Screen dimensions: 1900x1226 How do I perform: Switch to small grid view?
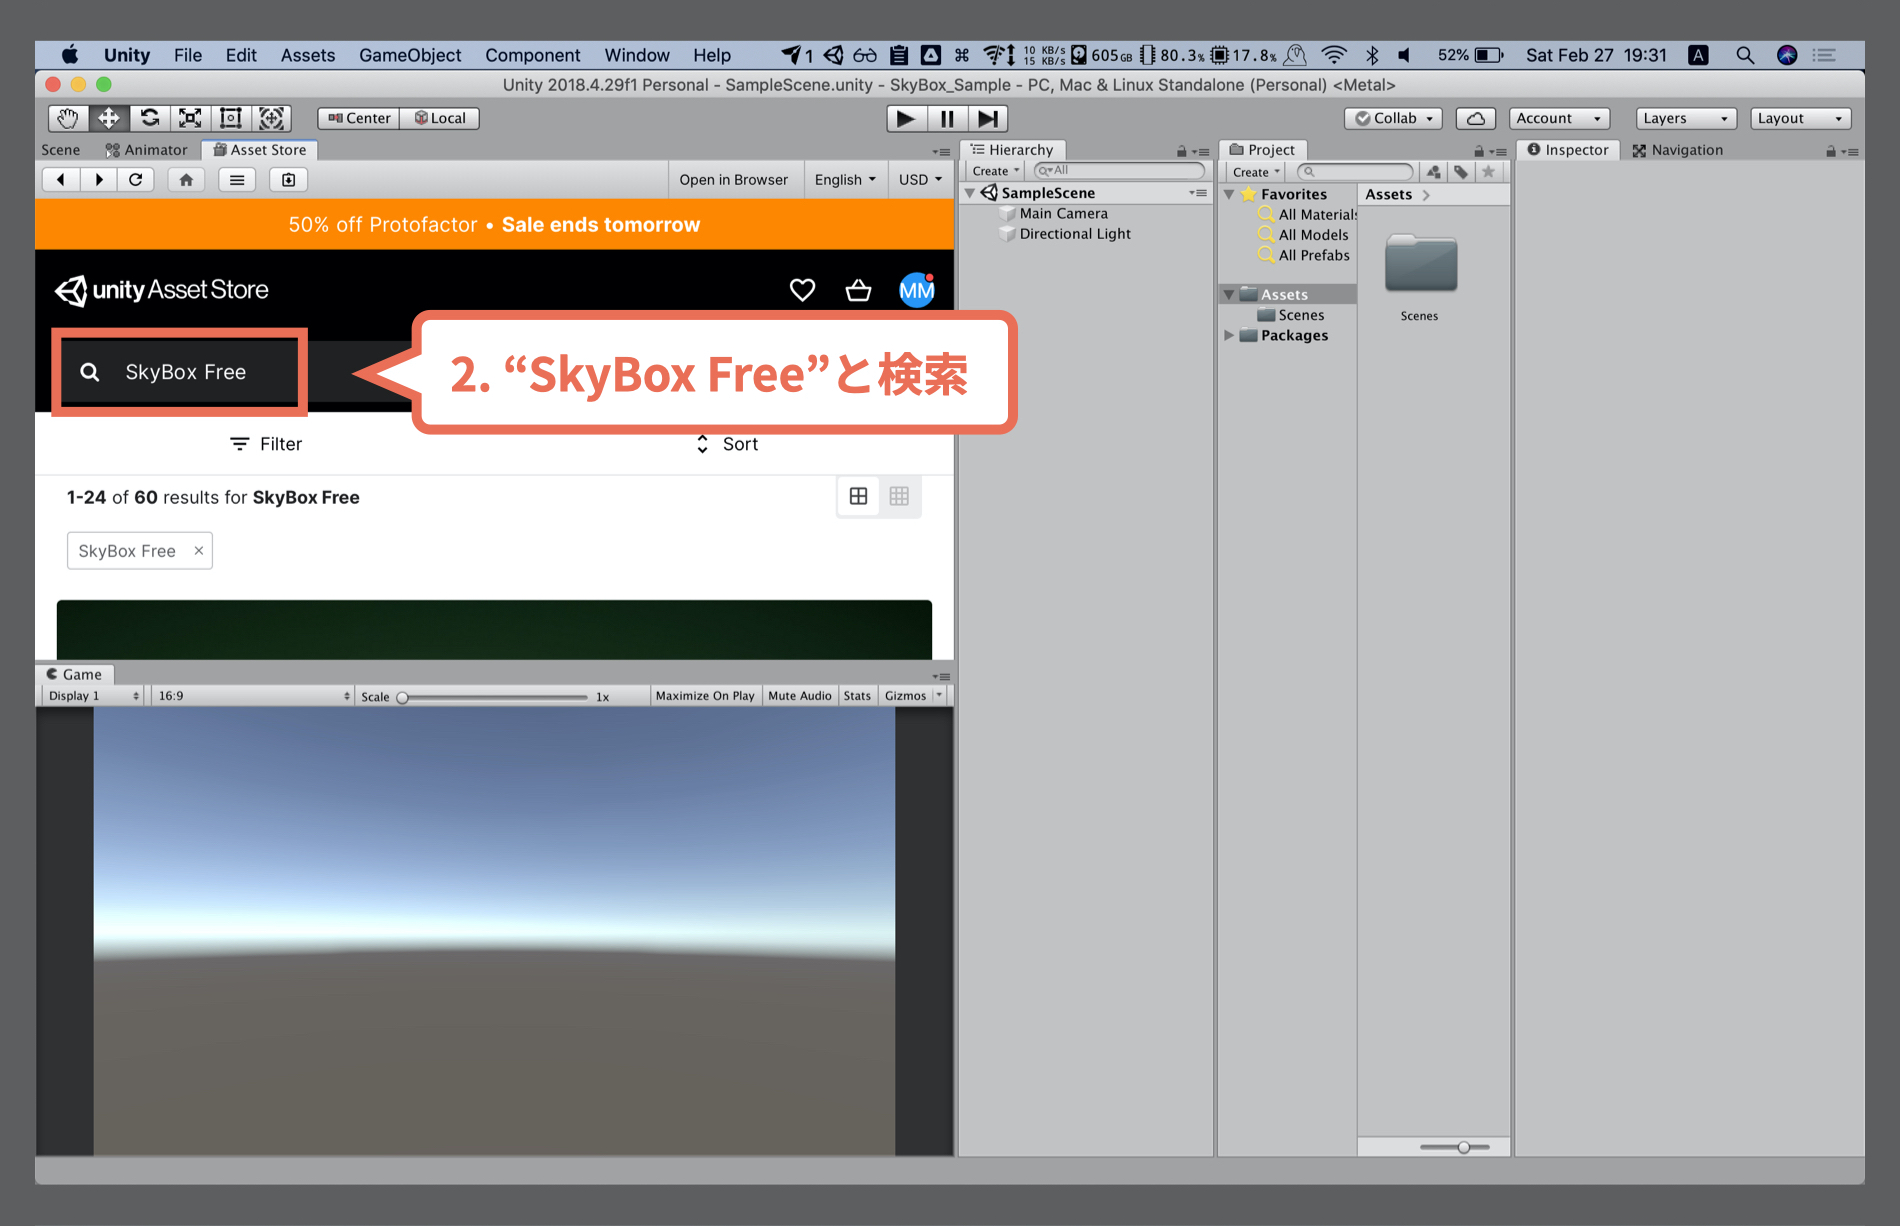click(899, 496)
